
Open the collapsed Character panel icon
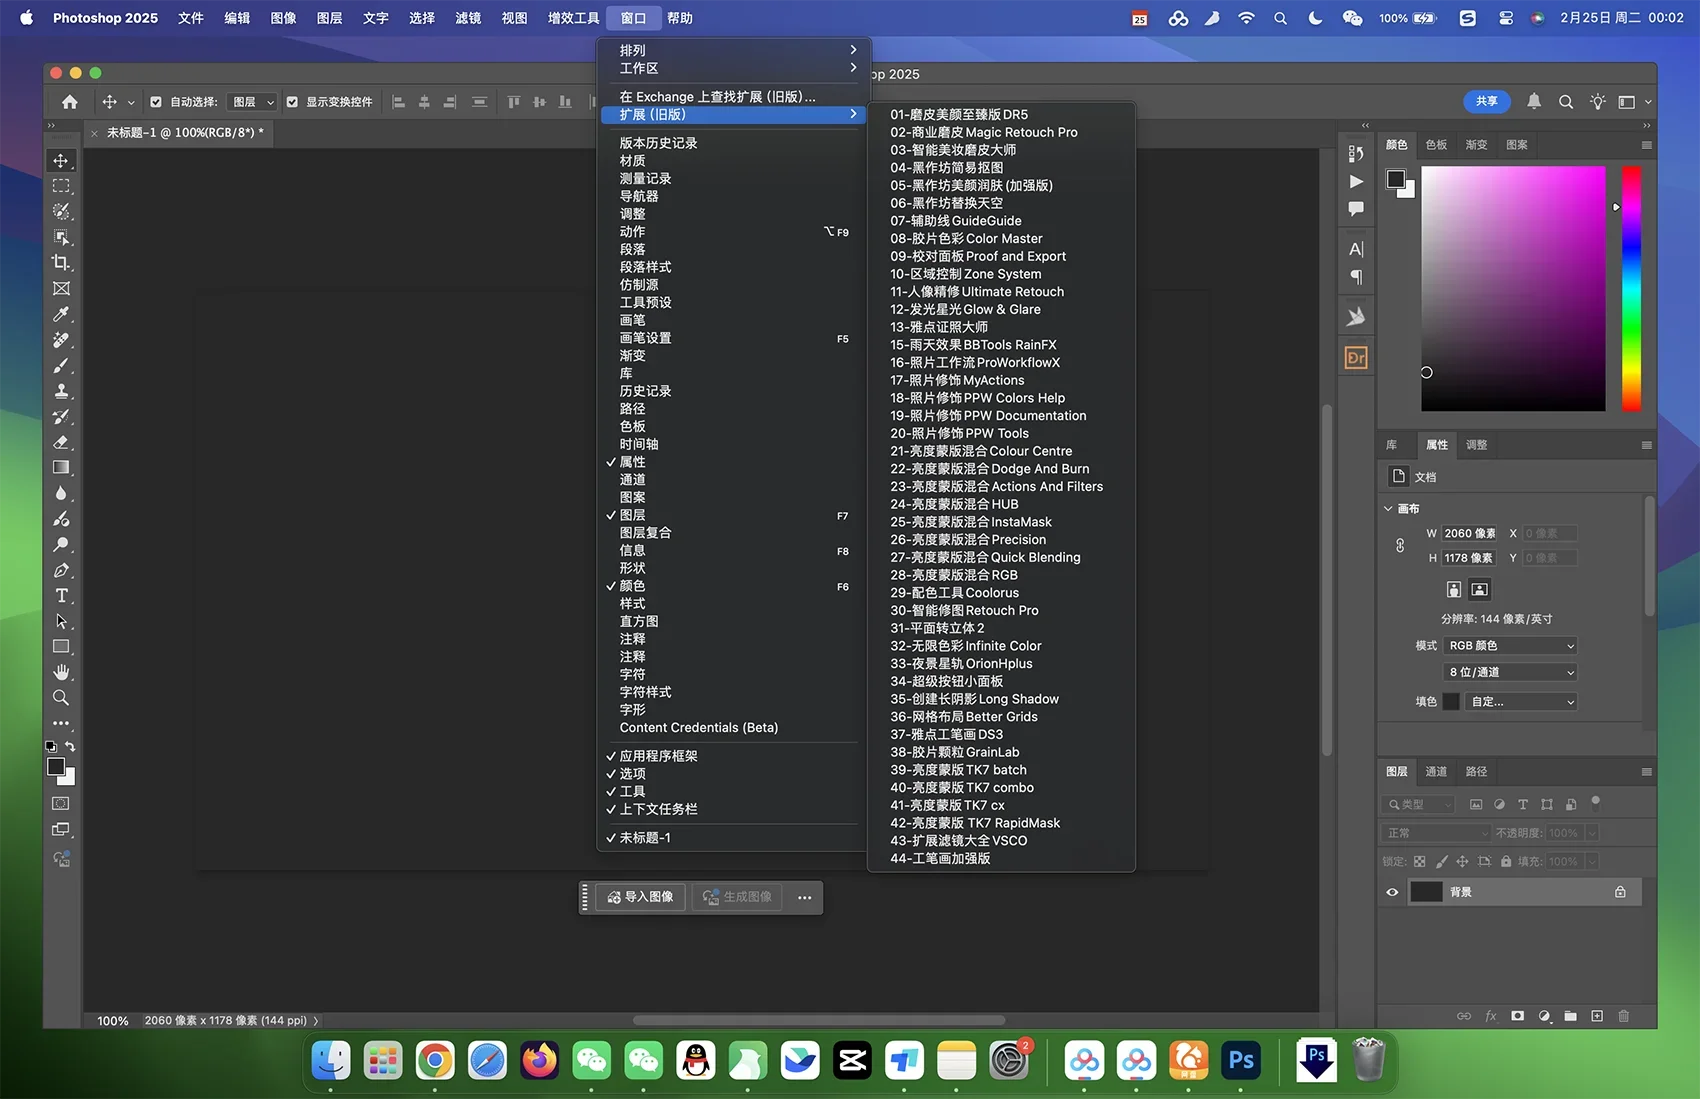pyautogui.click(x=1356, y=249)
